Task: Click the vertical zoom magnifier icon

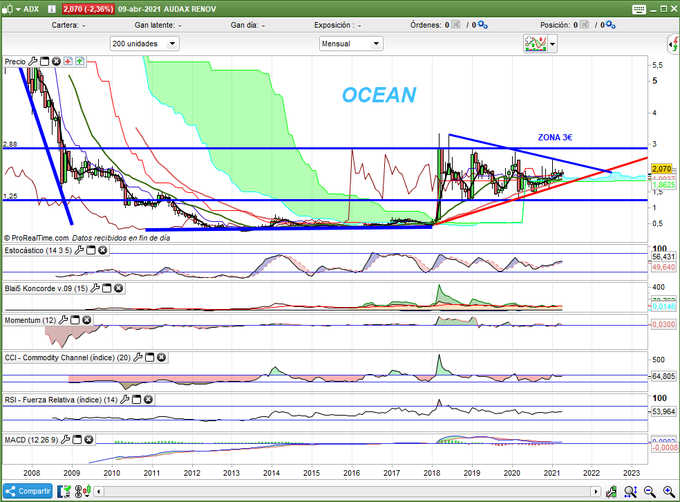Action: (631, 491)
